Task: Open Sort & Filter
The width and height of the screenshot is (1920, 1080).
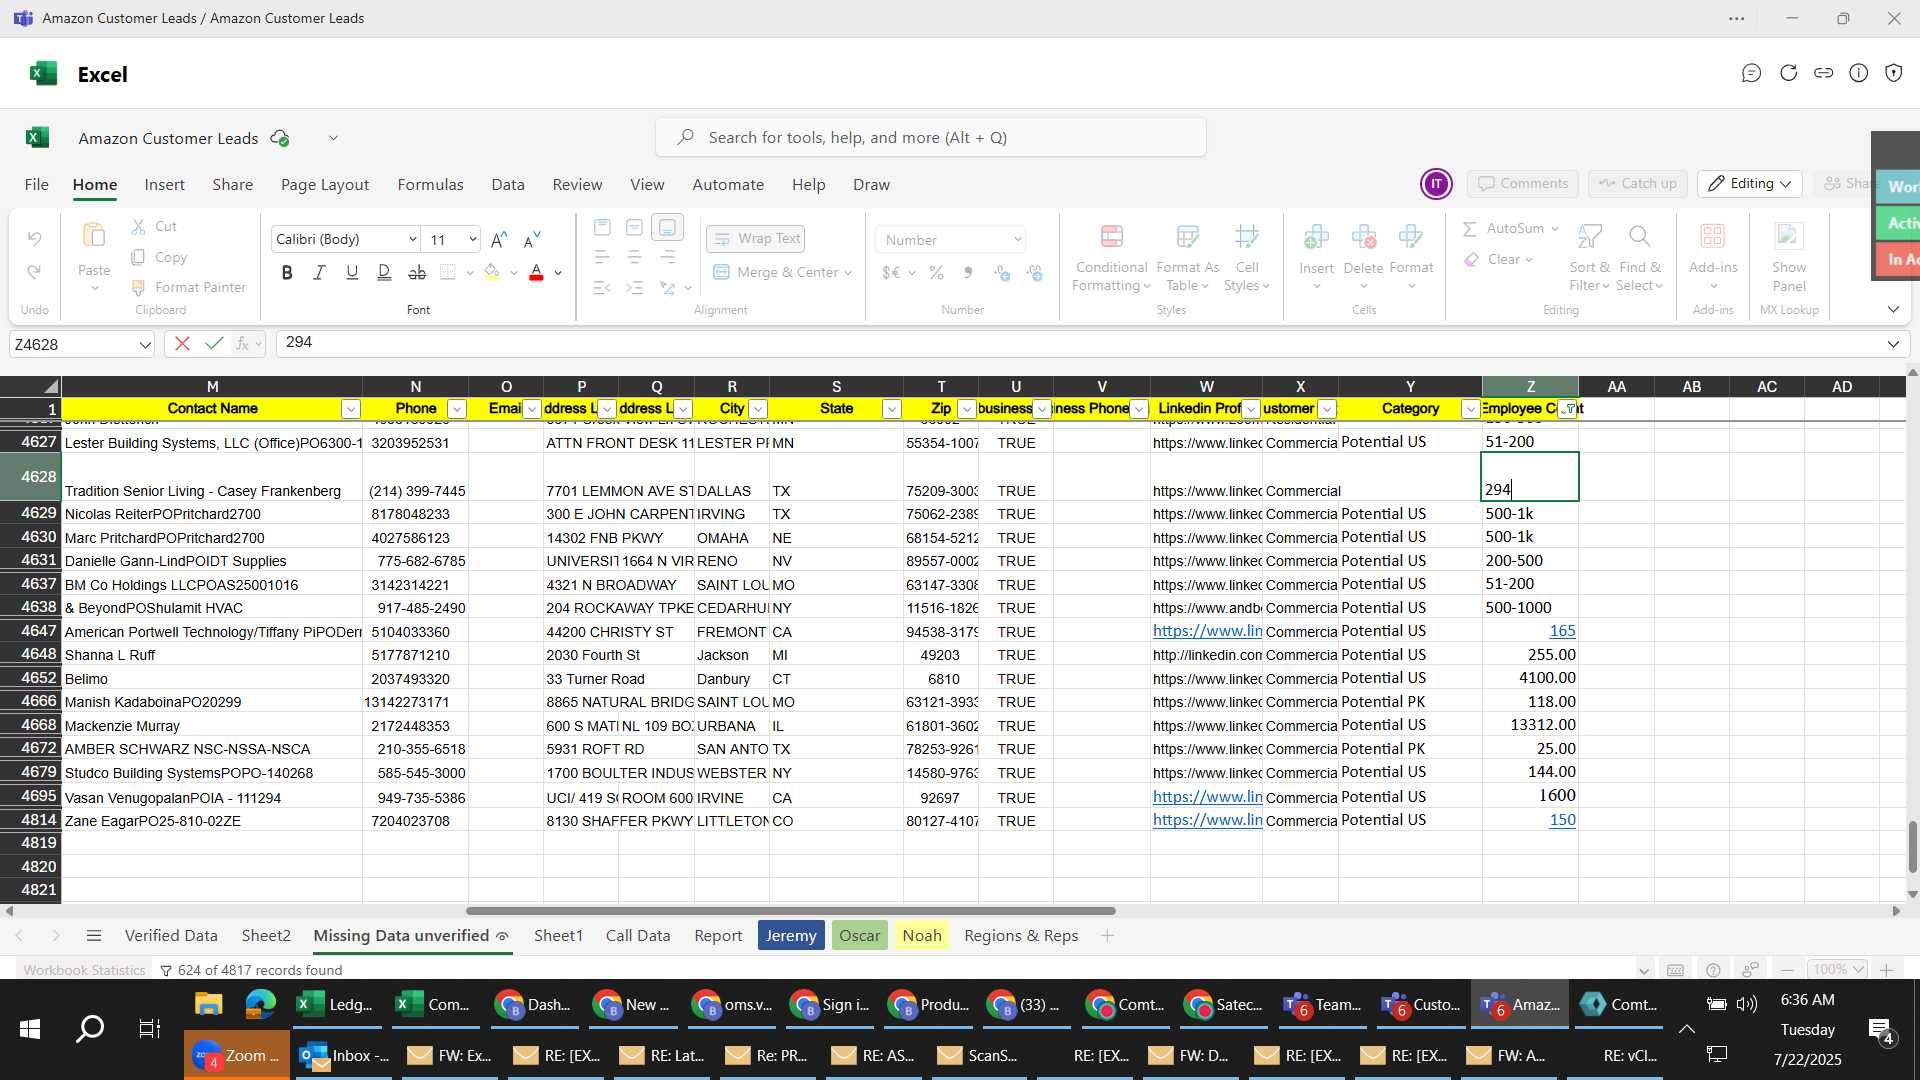Action: pos(1589,258)
